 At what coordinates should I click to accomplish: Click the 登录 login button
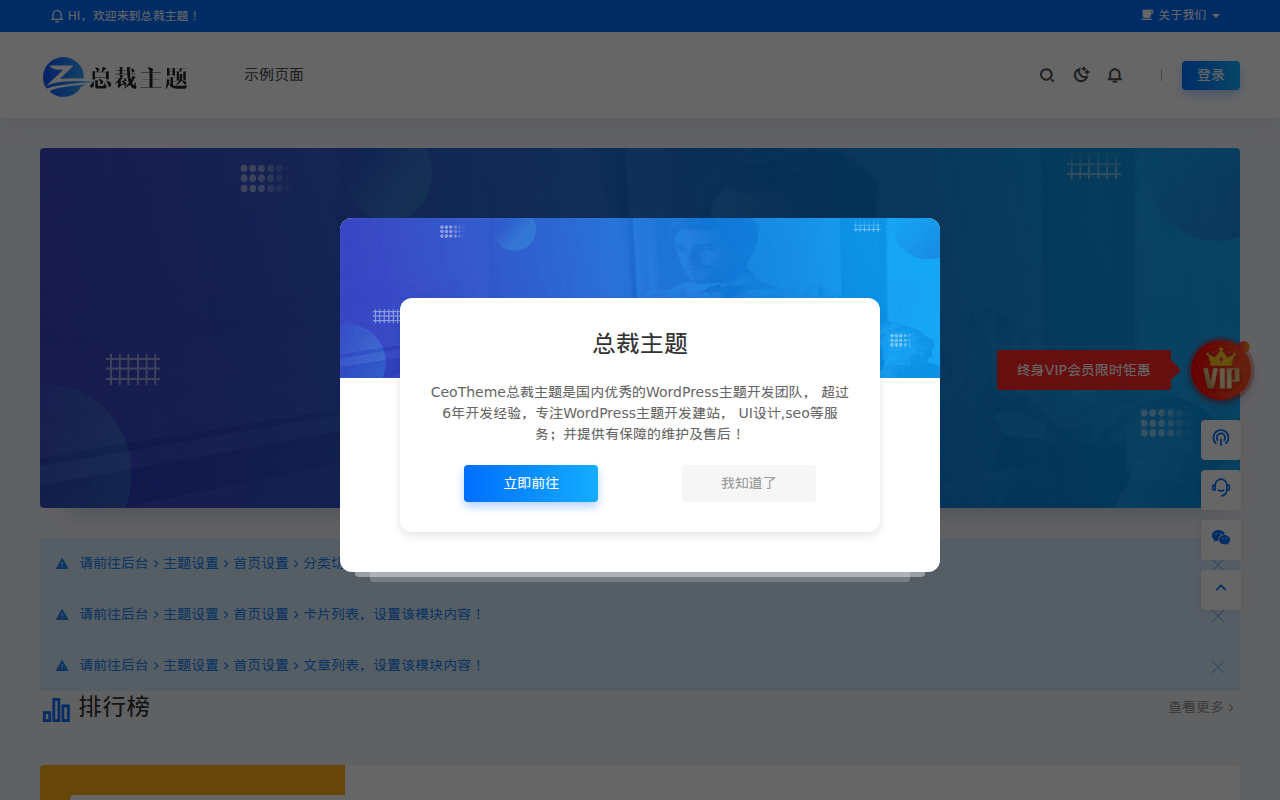(x=1210, y=75)
